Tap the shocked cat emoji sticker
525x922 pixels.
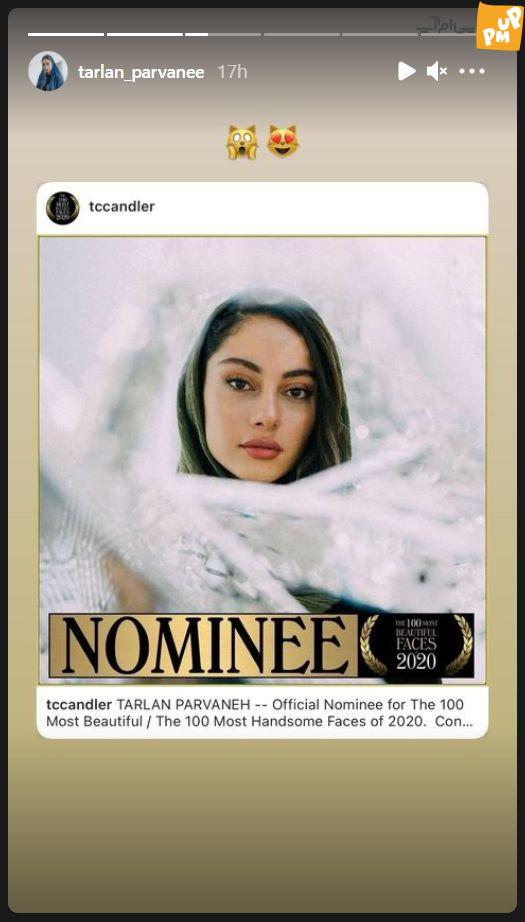click(242, 142)
